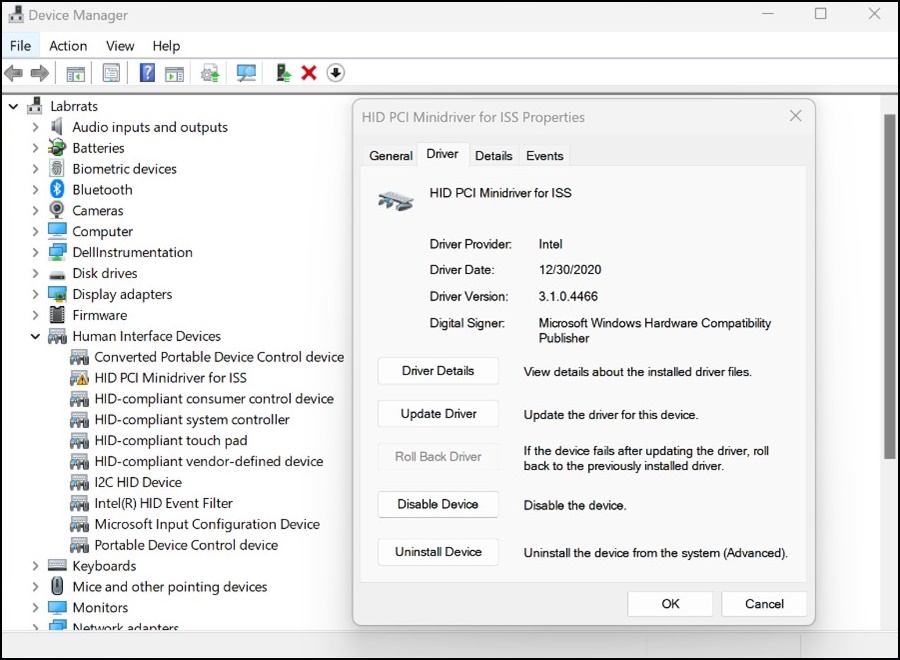Screen dimensions: 900x660
Task: Click Enable device green arrow toolbar icon
Action: tap(283, 73)
